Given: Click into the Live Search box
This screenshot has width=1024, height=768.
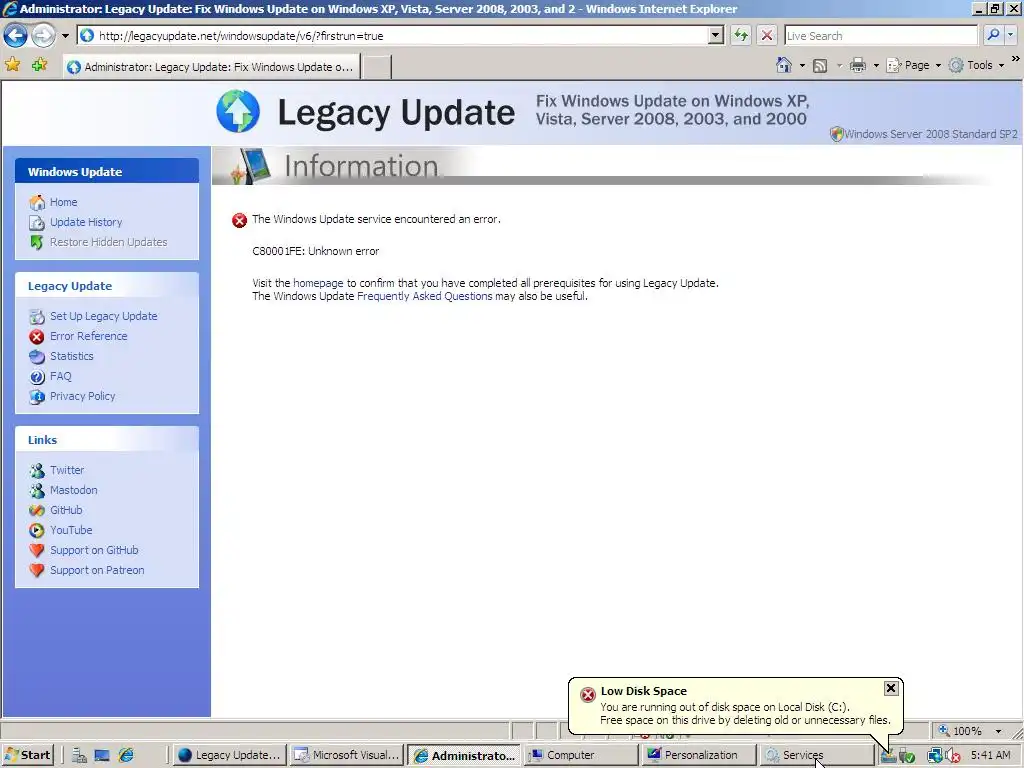Looking at the screenshot, I should click(x=880, y=36).
